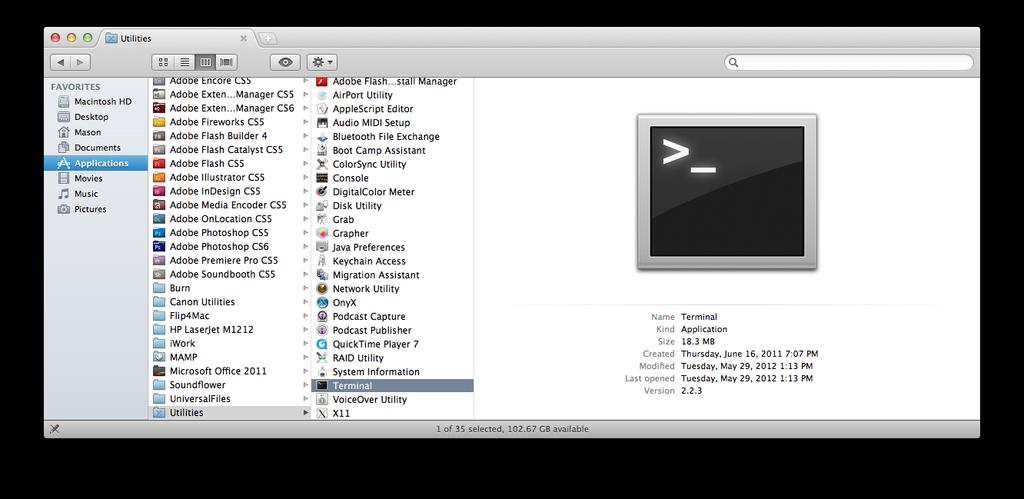Expand the Soundflower folder arrow

tap(305, 385)
